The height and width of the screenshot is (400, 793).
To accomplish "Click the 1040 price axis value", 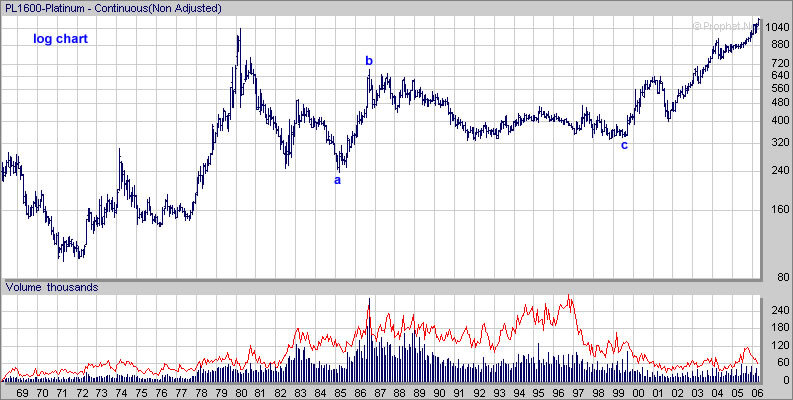I will (x=777, y=27).
